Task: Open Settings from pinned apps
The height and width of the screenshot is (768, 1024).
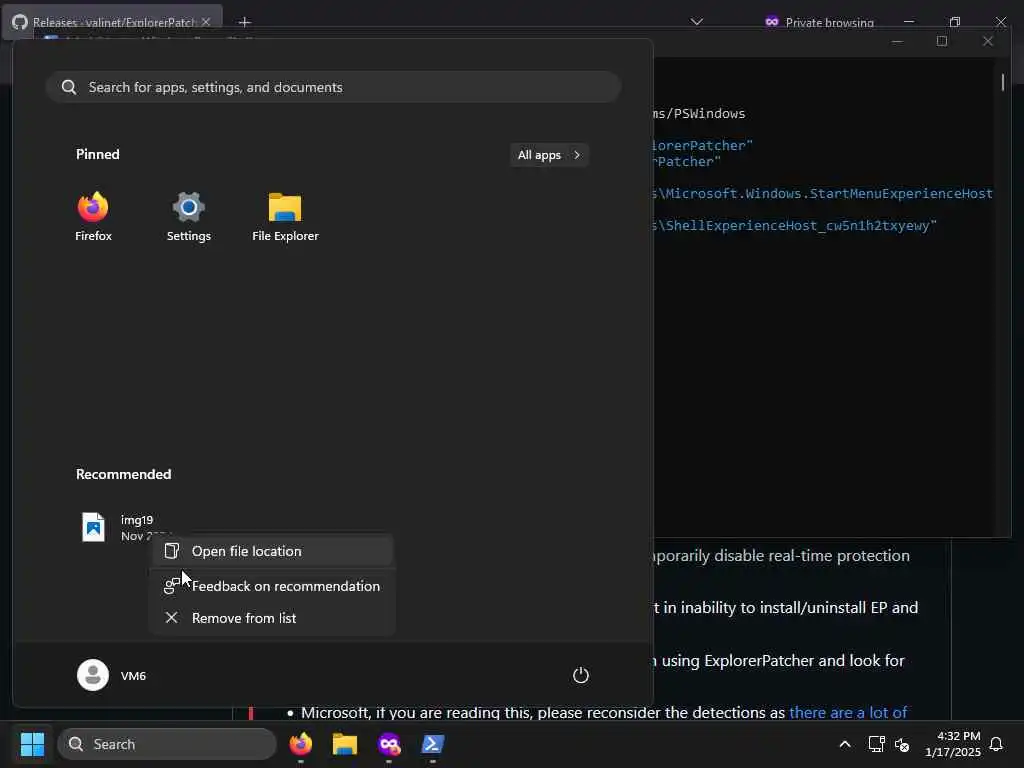Action: pos(189,217)
